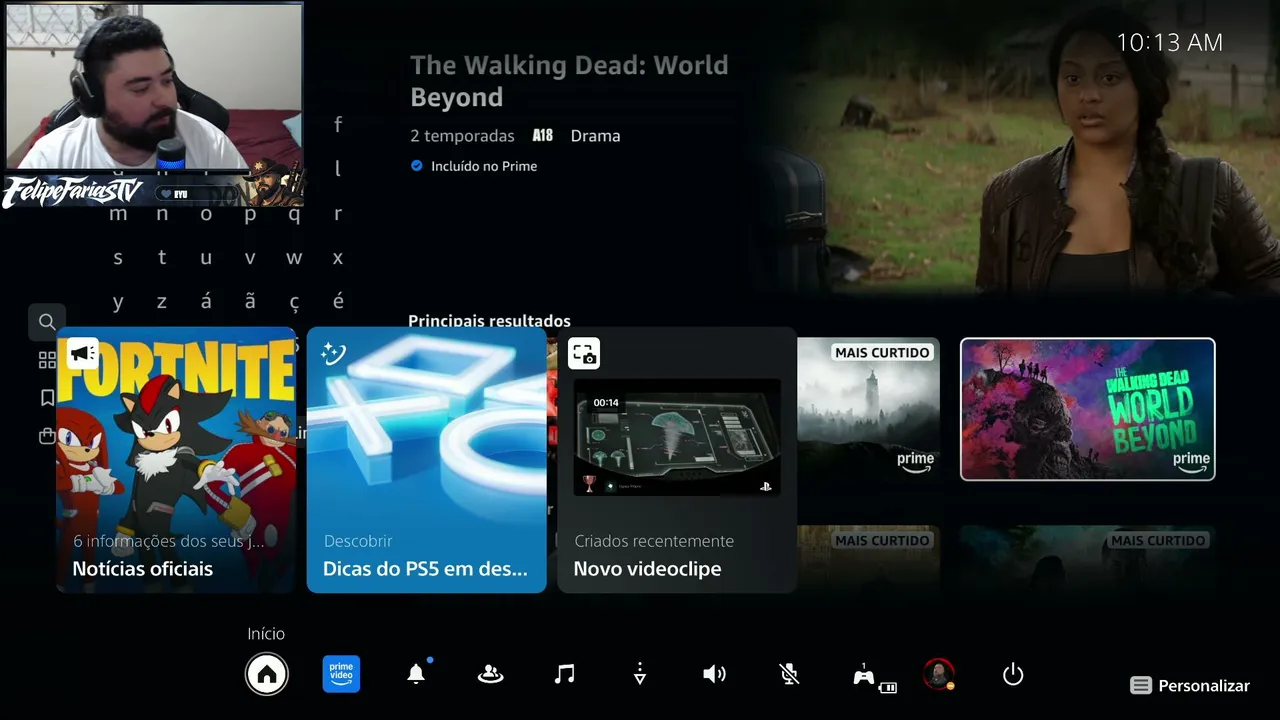Click the letter o key
This screenshot has width=1280, height=720.
click(206, 214)
